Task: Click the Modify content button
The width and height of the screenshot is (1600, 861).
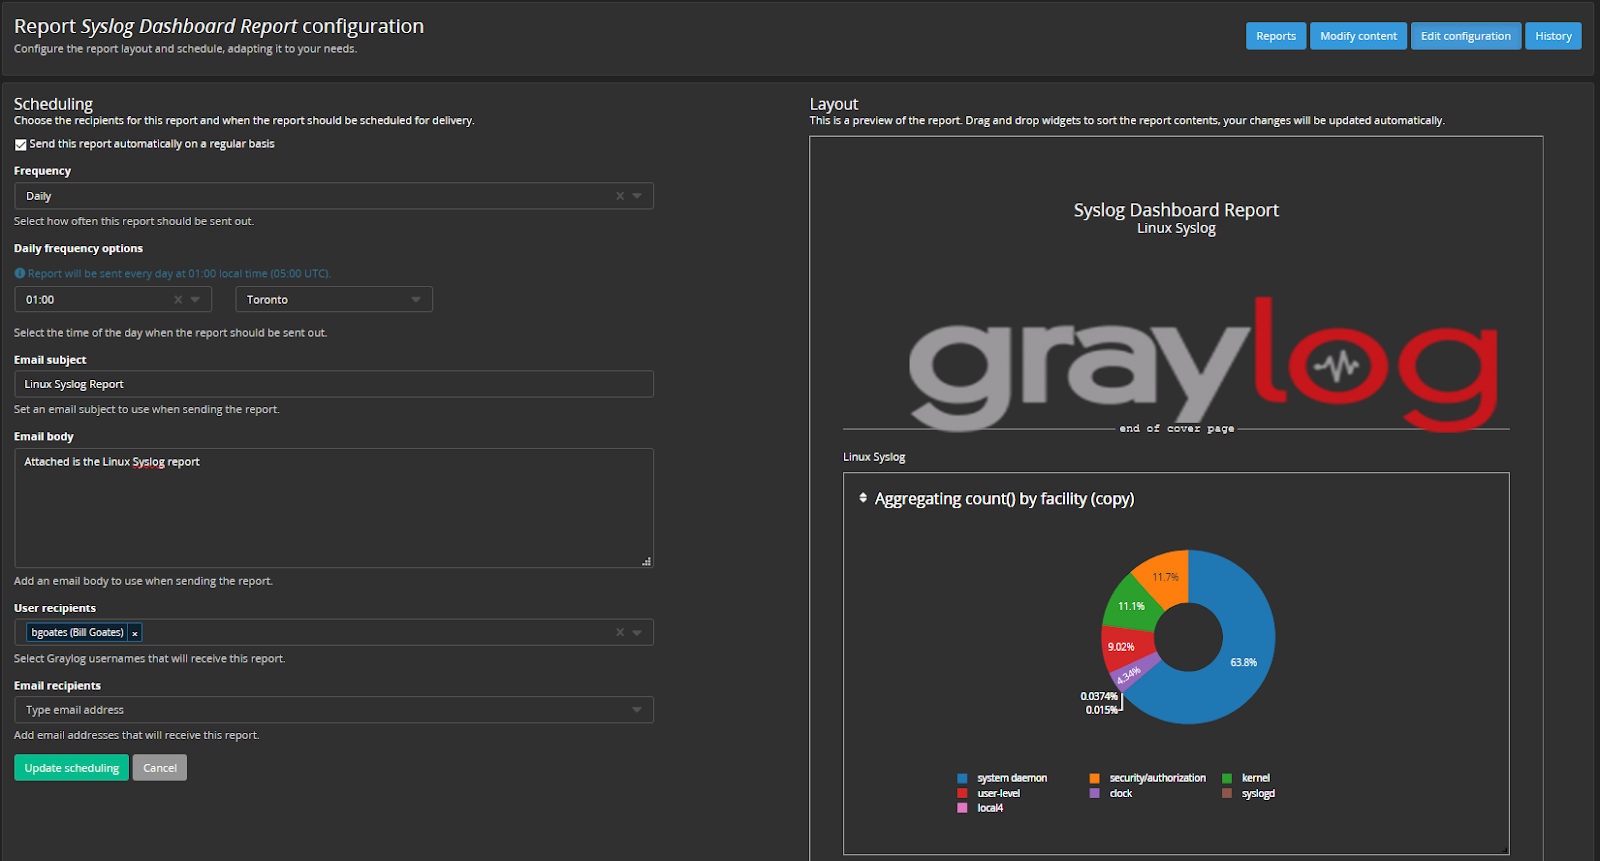Action: tap(1358, 36)
